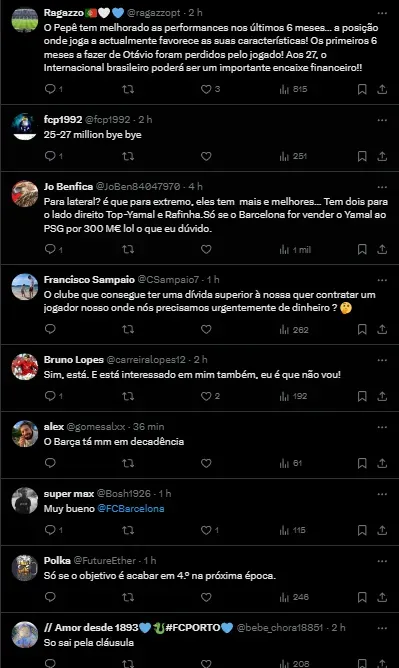Bookmark Francisco Sampaio's tweet
The height and width of the screenshot is (668, 399).
click(362, 329)
